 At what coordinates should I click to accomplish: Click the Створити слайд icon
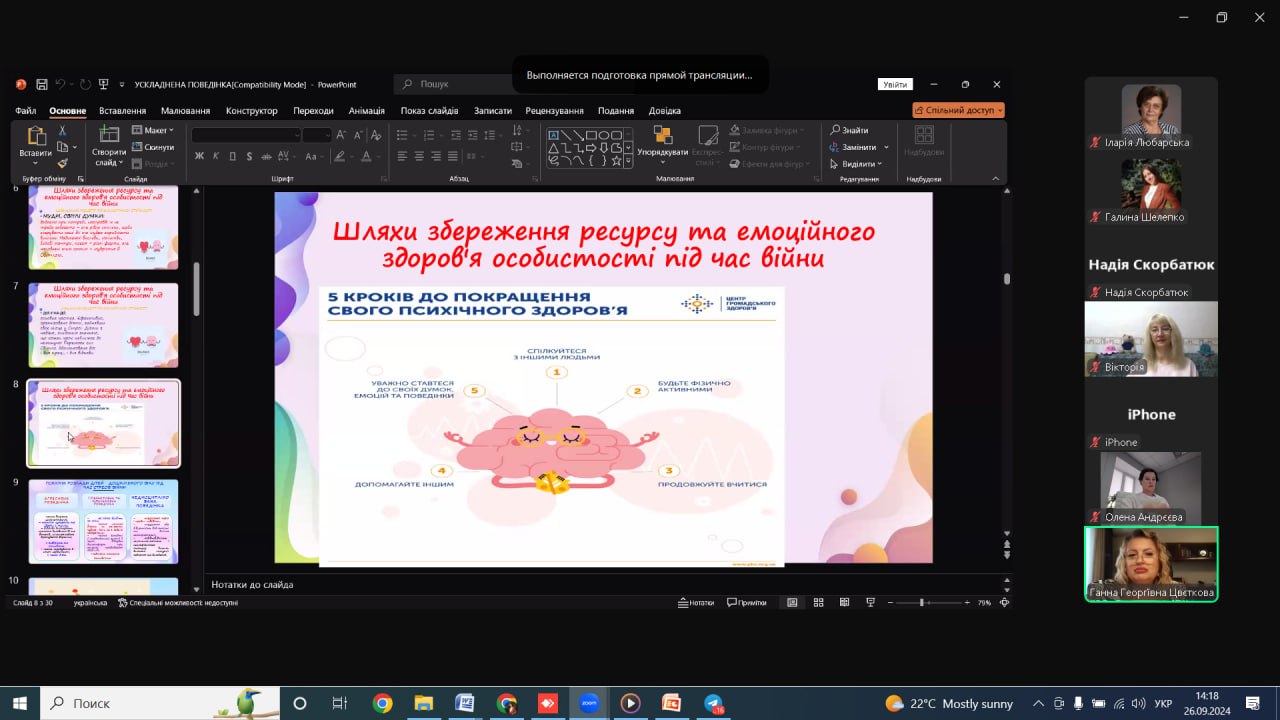(109, 135)
